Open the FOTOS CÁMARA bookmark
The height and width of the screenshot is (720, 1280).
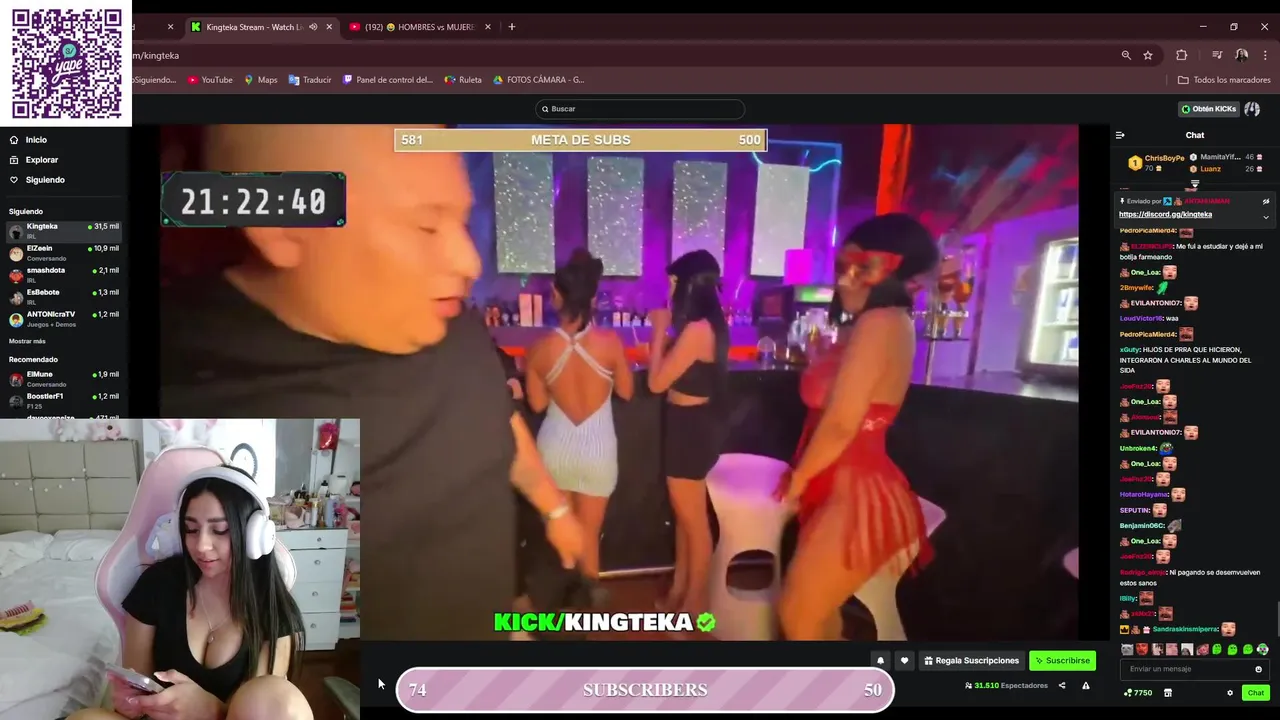point(538,80)
